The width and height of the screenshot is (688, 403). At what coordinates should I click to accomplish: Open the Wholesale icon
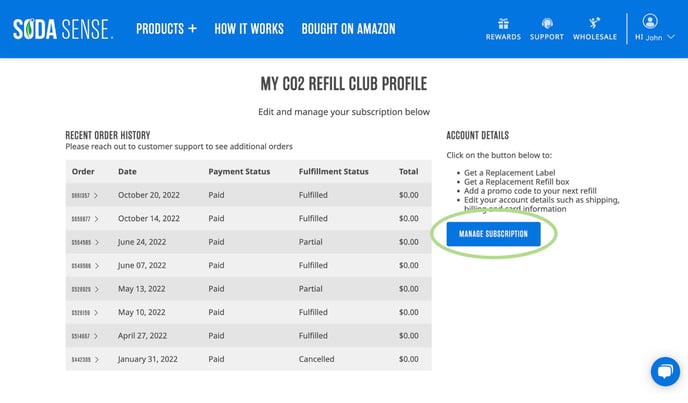coord(595,23)
